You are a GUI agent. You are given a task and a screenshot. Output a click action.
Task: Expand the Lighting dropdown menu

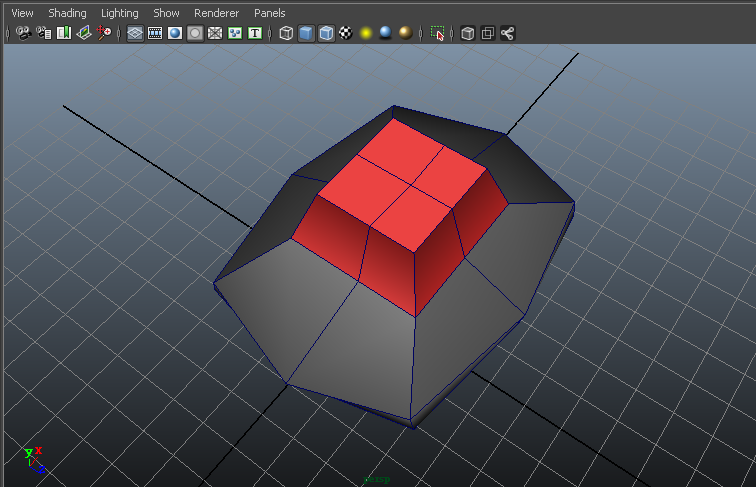(x=120, y=13)
